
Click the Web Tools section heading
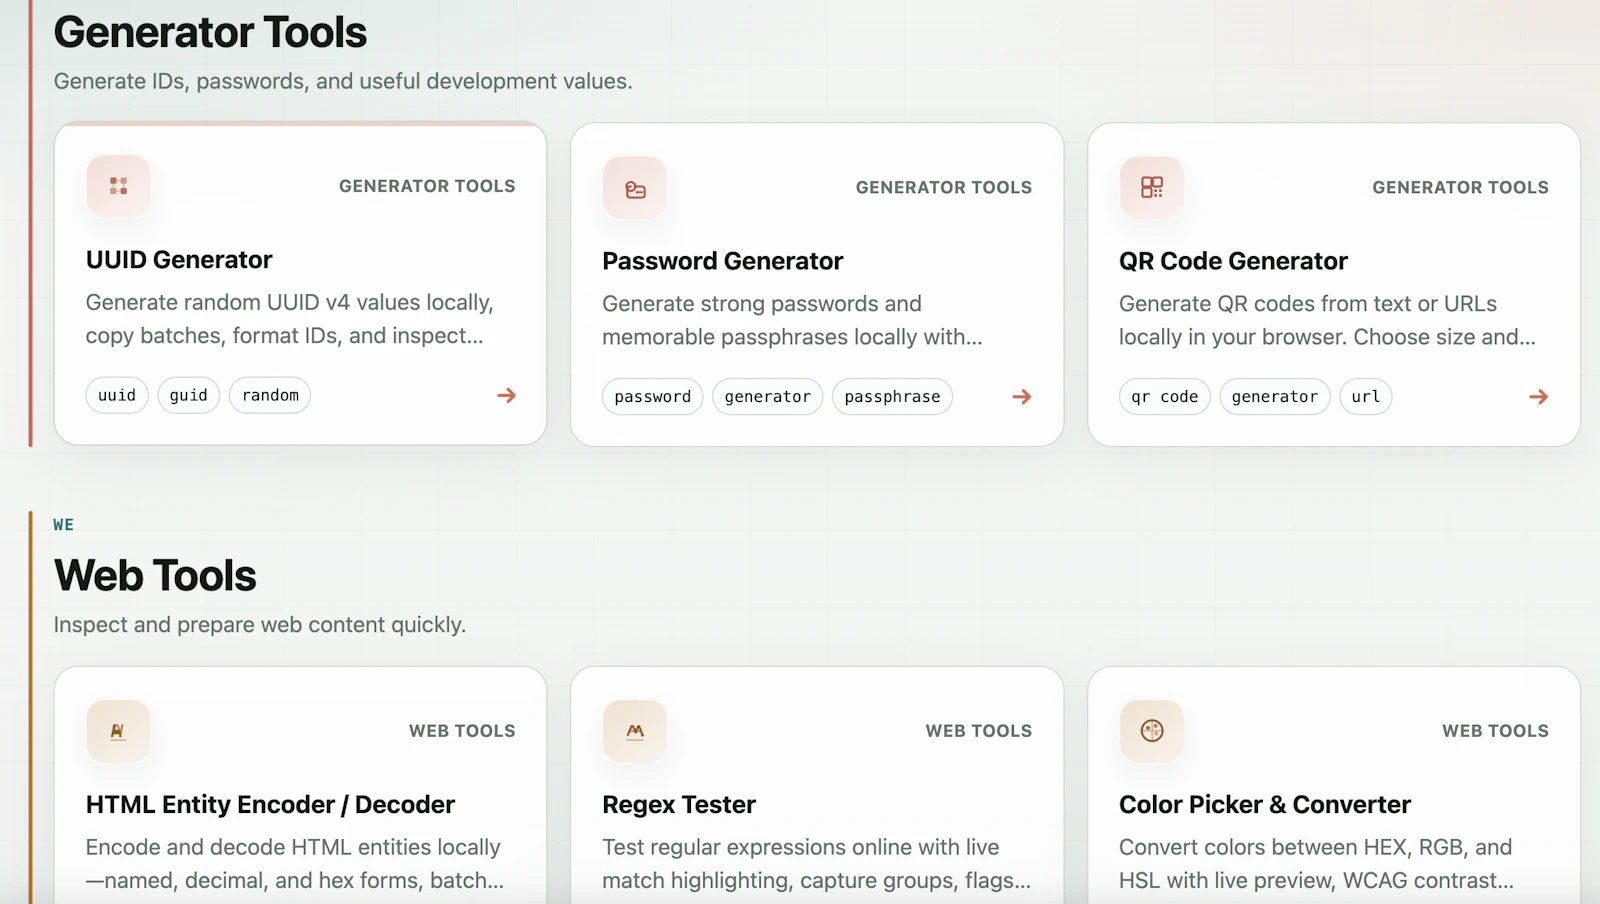click(x=155, y=576)
